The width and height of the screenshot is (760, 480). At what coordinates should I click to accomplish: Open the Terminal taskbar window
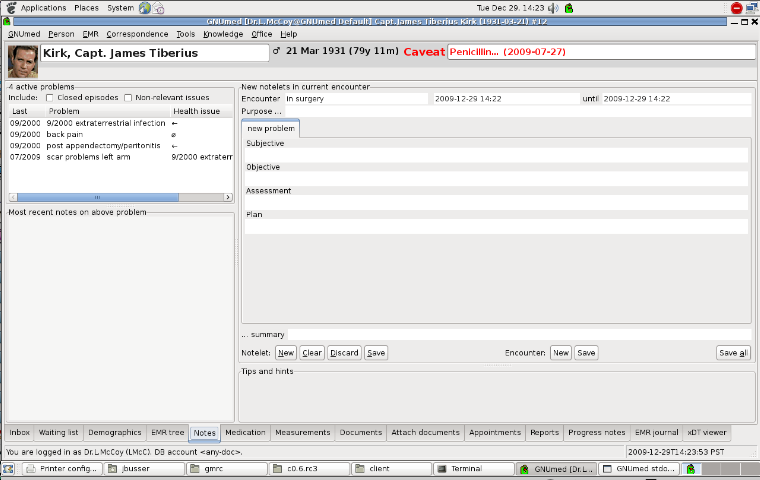tap(474, 469)
